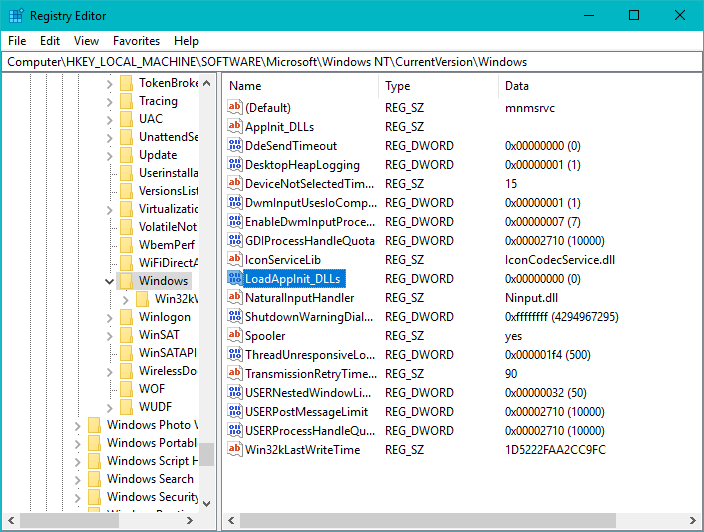Screen dimensions: 704x532
Task: Click the string icon beside IconServiceLib
Action: (234, 259)
